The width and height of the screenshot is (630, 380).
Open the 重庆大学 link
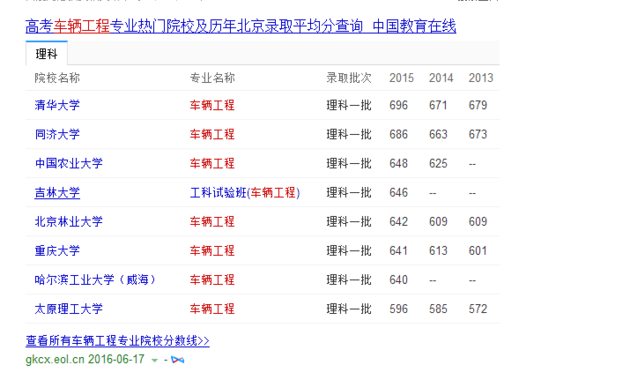(x=57, y=251)
